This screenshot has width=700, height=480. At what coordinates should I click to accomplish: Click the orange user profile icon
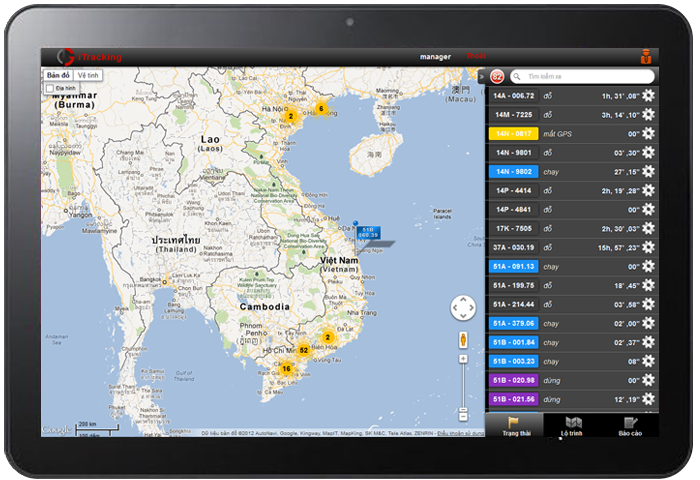pyautogui.click(x=646, y=57)
